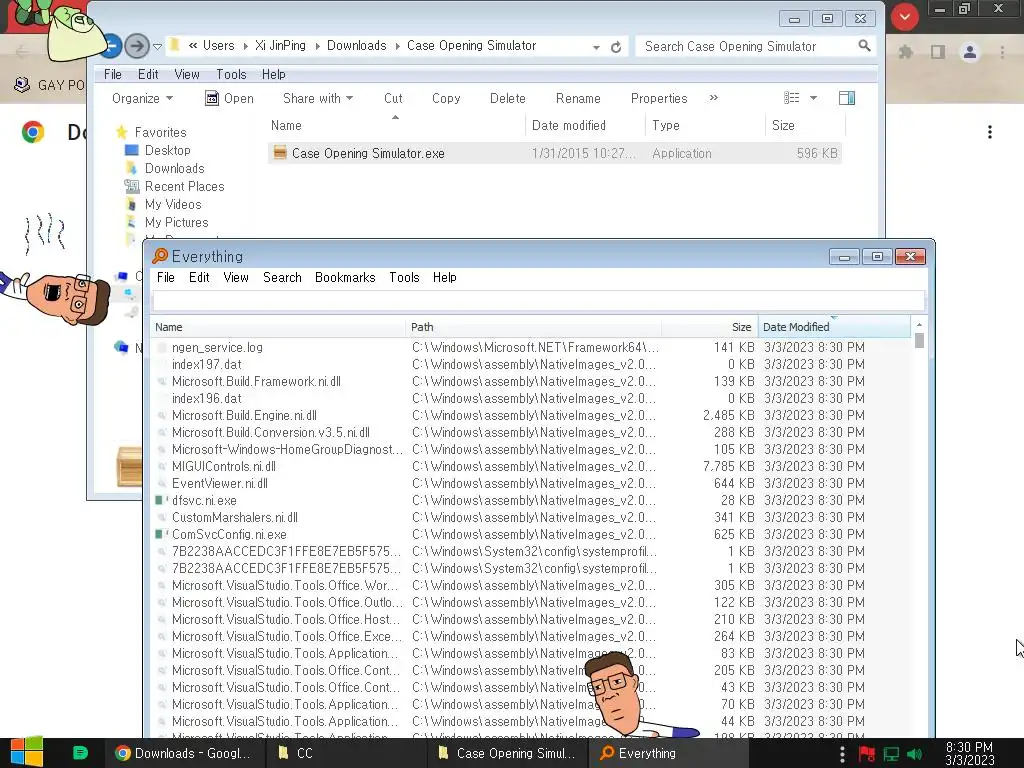Click the green pinned taskbar icon
The height and width of the screenshot is (768, 1024).
80,753
